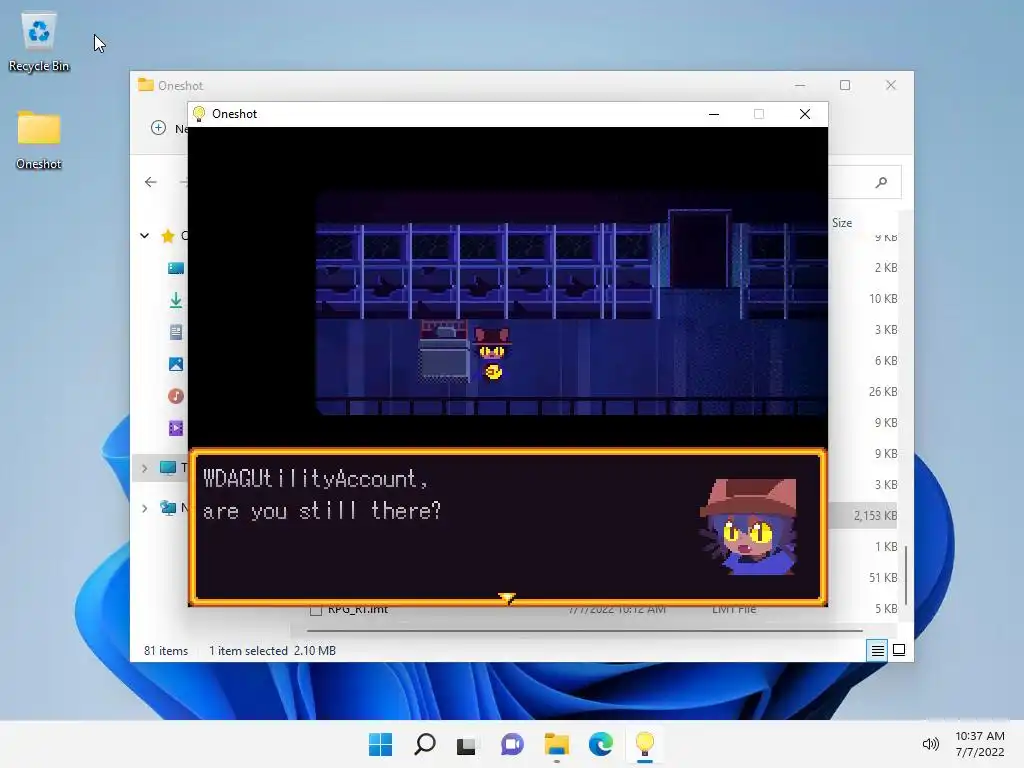
Task: Open Pictures icon in Explorer sidebar
Action: tap(176, 364)
